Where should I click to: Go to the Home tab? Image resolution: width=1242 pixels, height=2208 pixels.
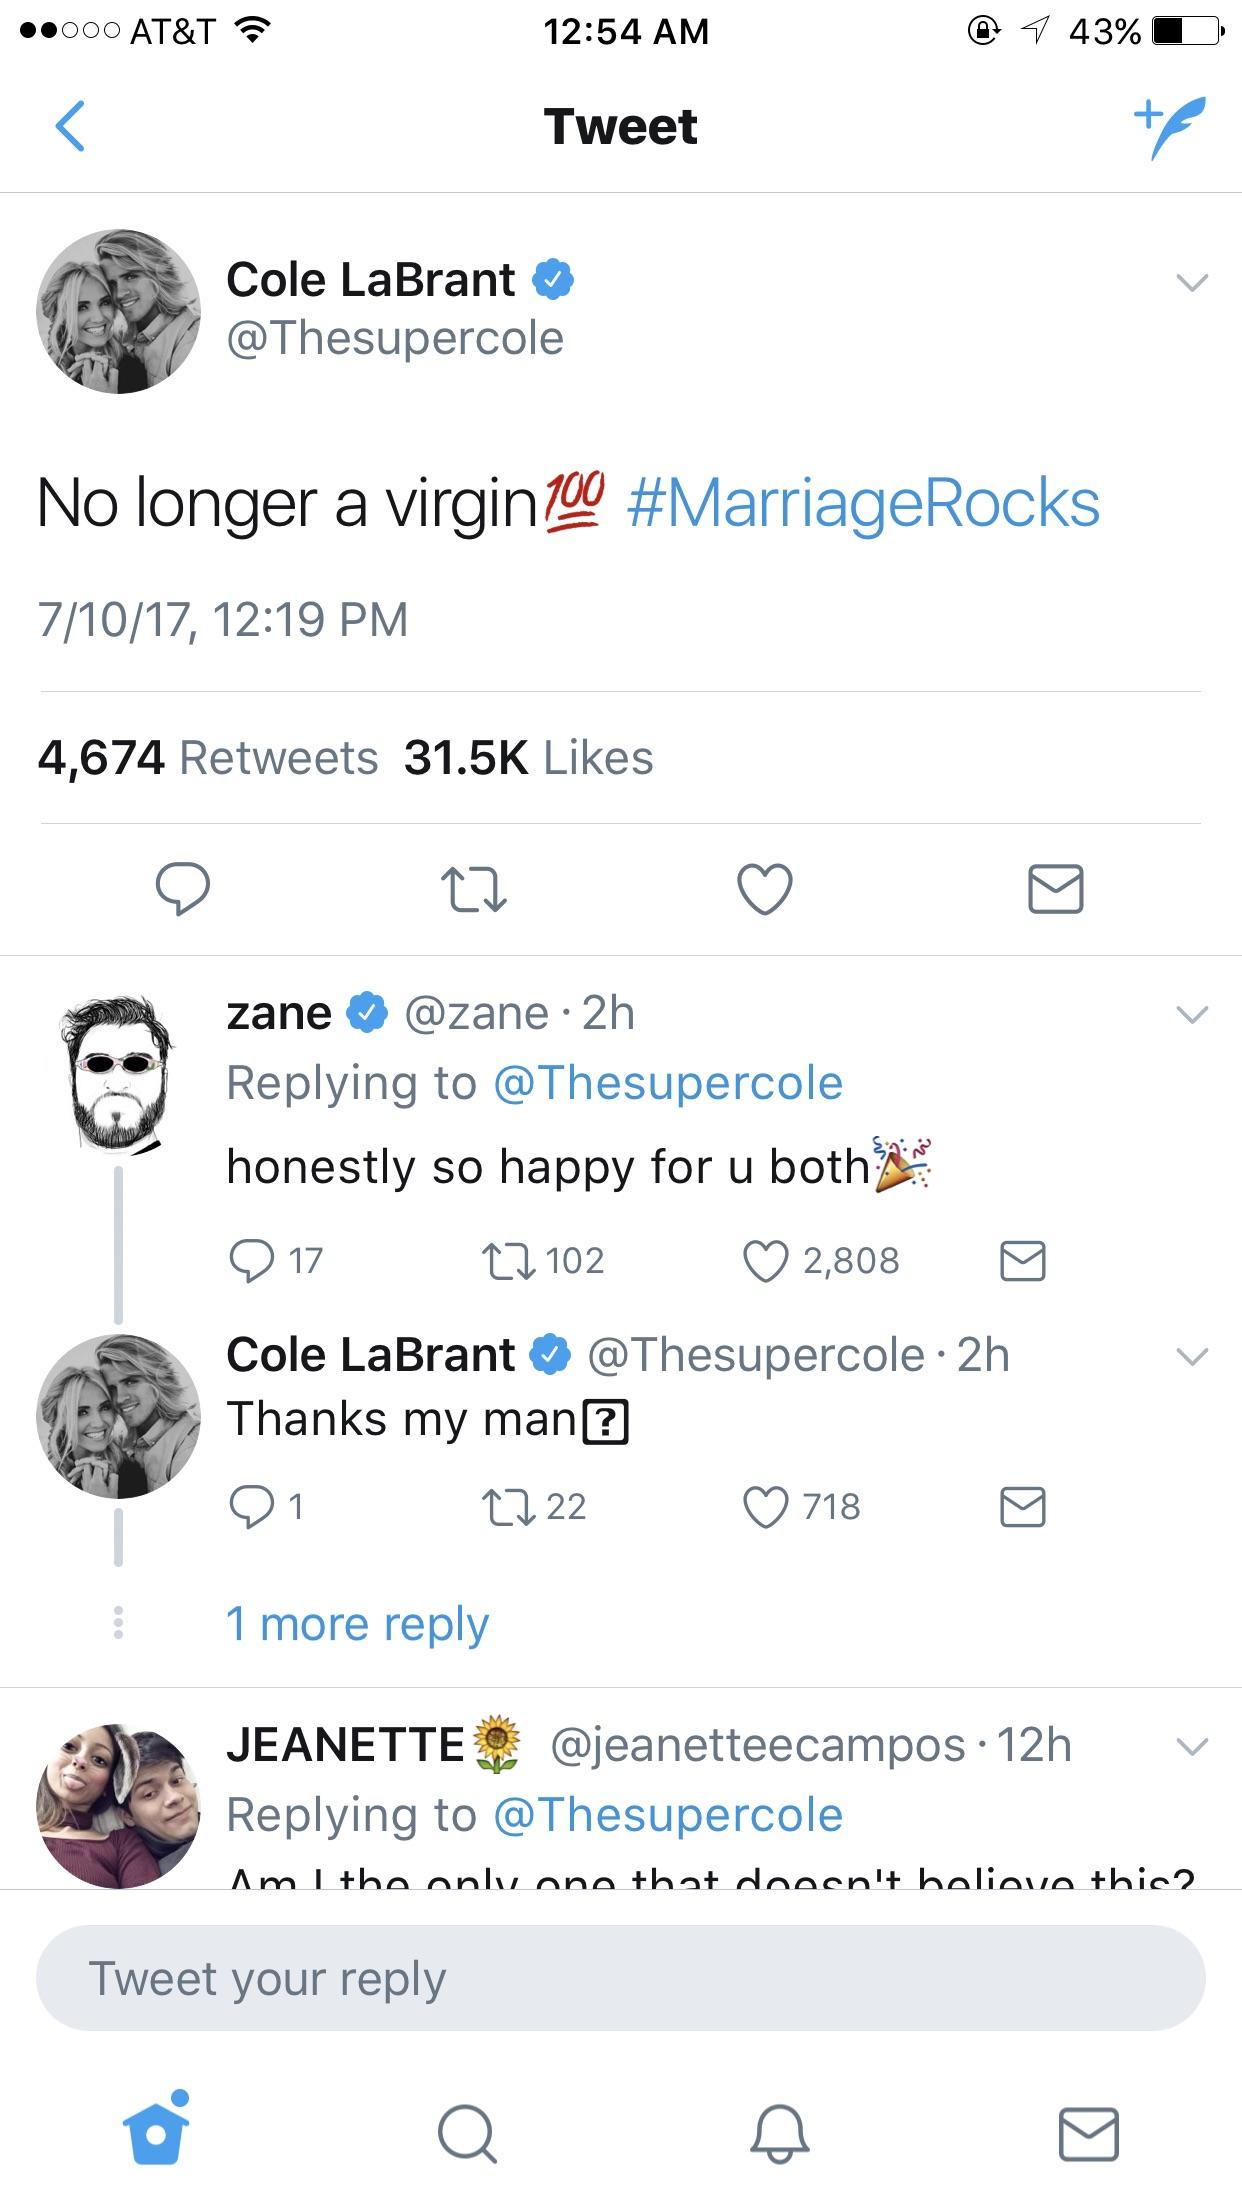point(155,2132)
